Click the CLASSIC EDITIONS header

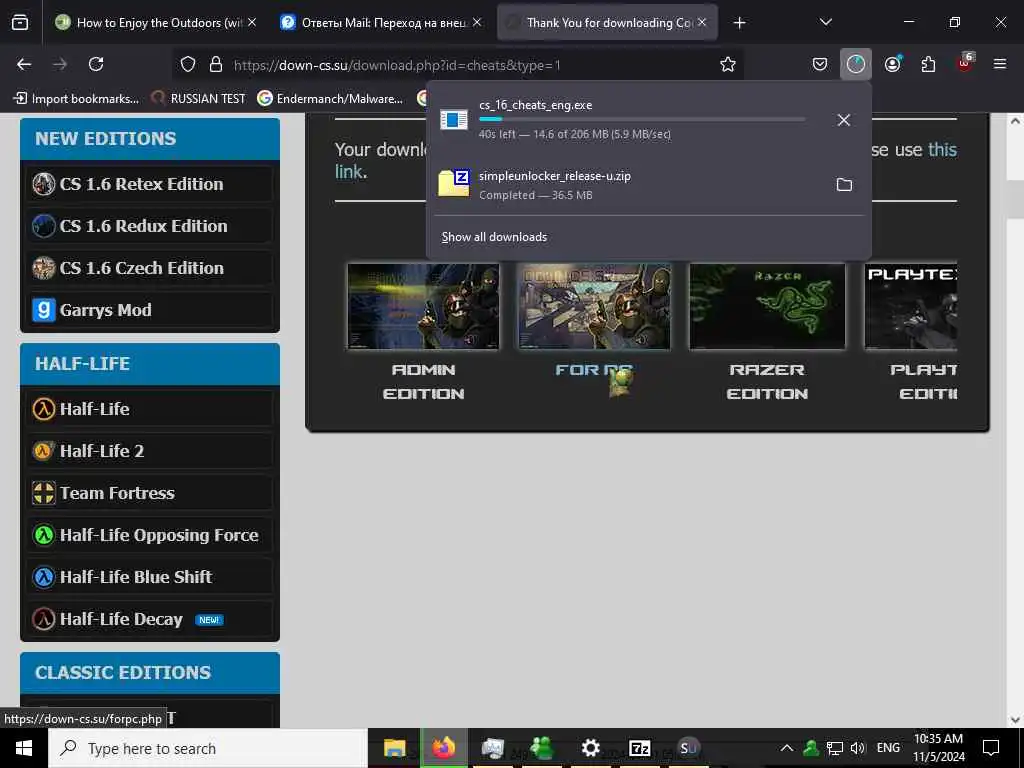[150, 673]
